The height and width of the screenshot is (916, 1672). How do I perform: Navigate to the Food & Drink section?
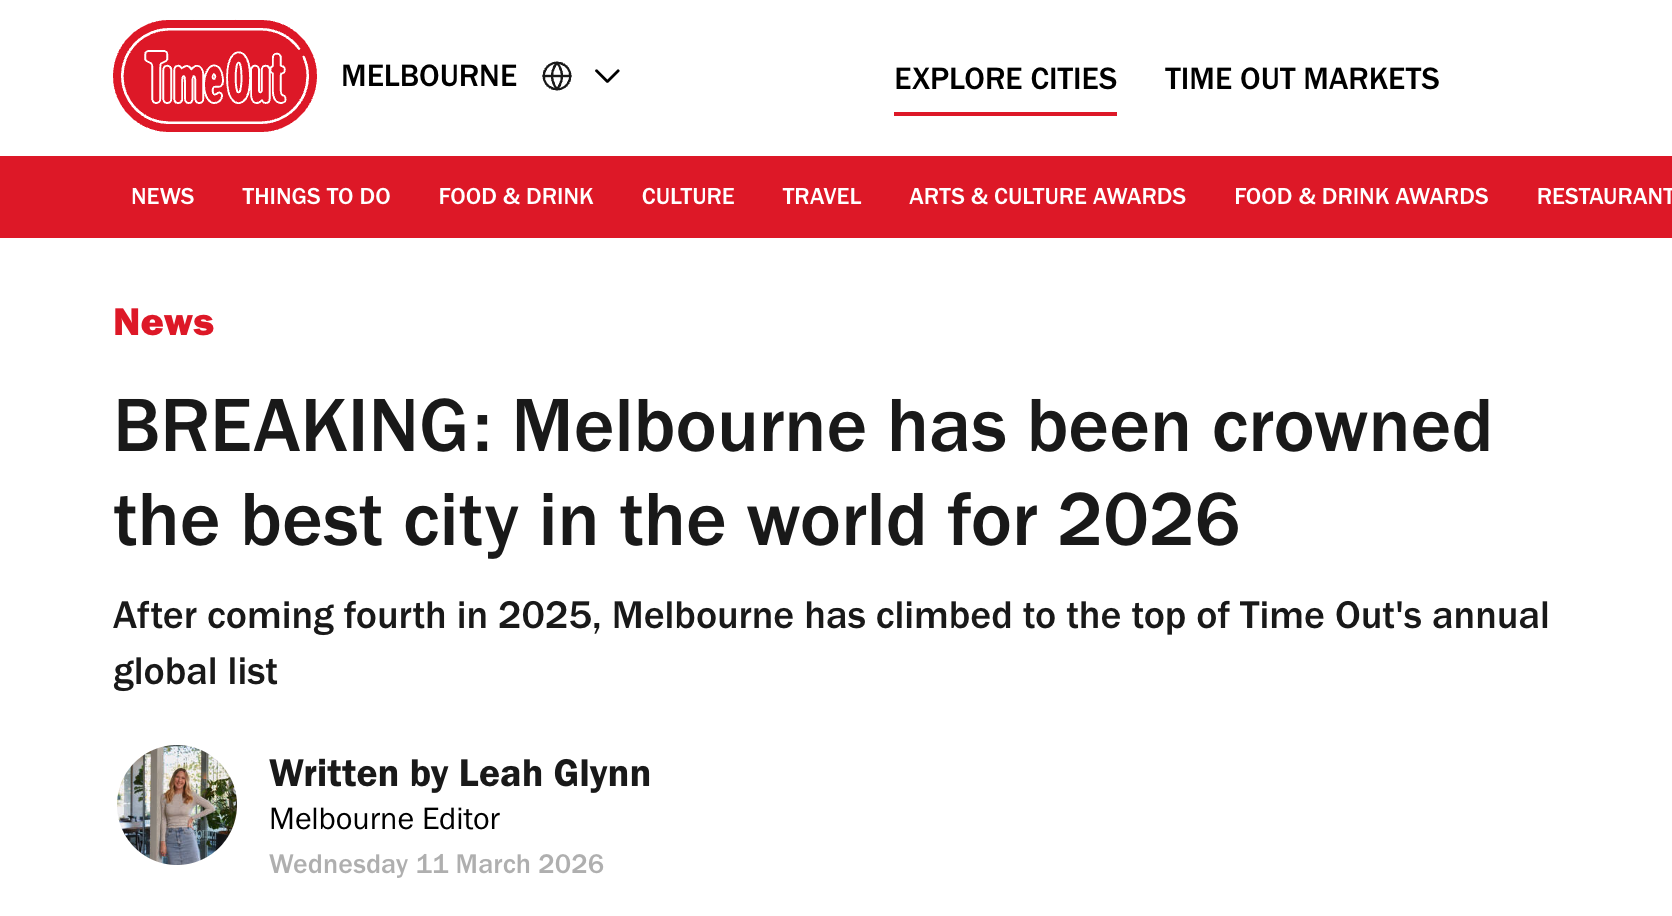click(516, 197)
